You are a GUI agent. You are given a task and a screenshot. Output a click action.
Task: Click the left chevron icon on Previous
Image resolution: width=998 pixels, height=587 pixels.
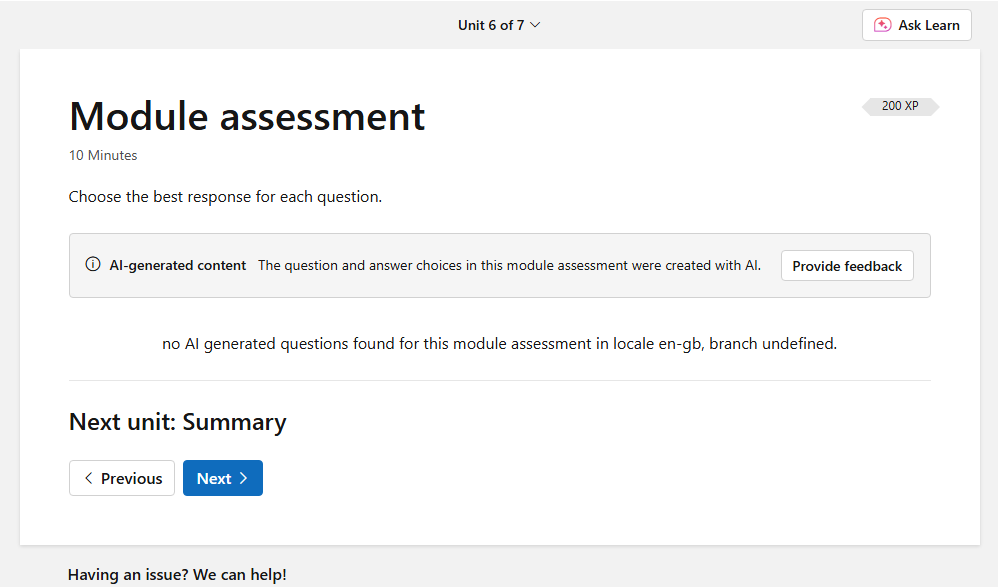click(x=89, y=478)
